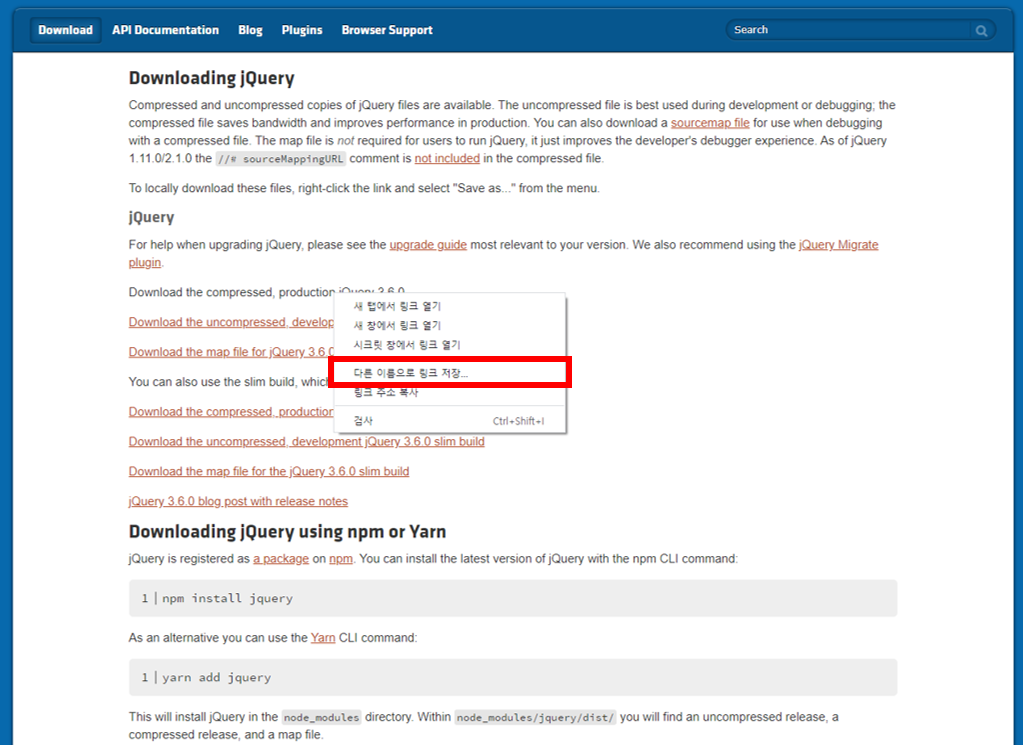Open the jQuery Migrate plugin link

coord(838,245)
